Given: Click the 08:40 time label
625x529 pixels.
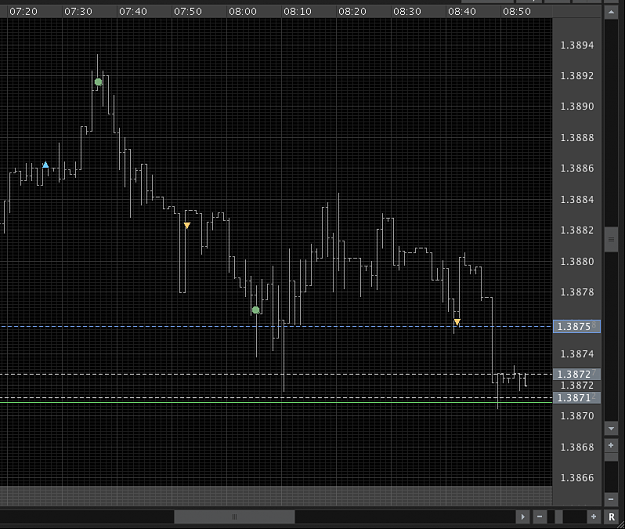Looking at the screenshot, I should click(462, 12).
